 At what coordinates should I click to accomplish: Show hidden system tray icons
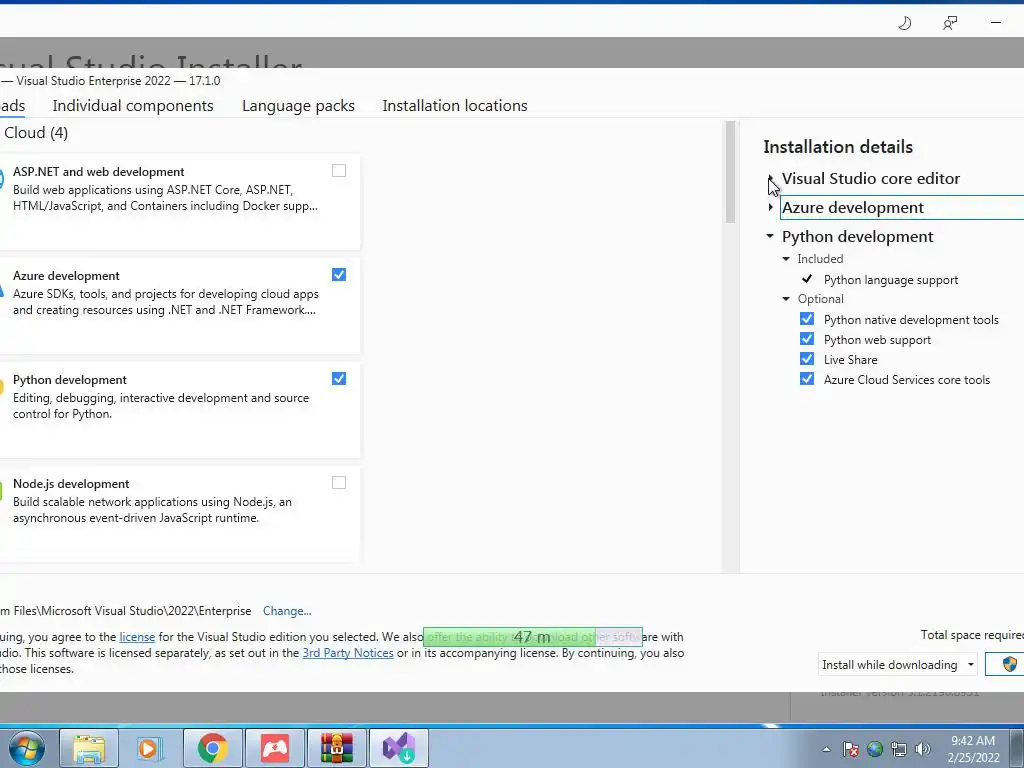pos(826,749)
